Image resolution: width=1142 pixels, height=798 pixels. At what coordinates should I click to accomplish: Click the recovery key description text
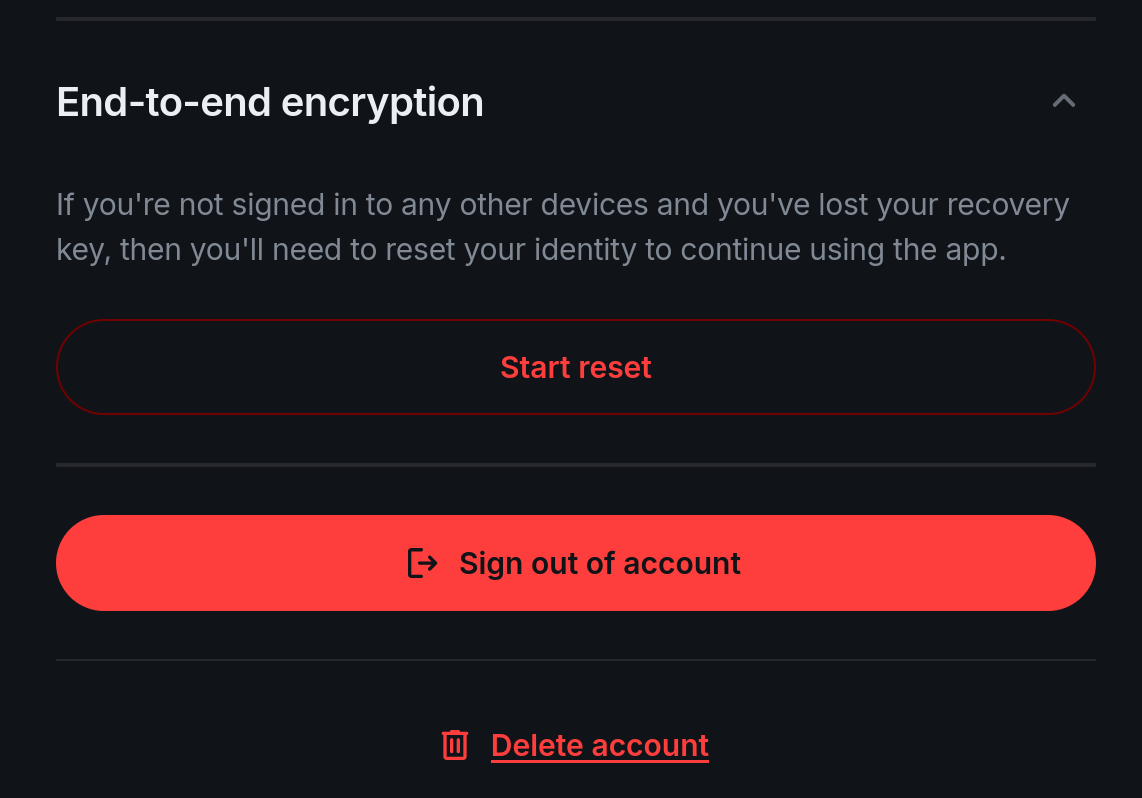(x=562, y=226)
